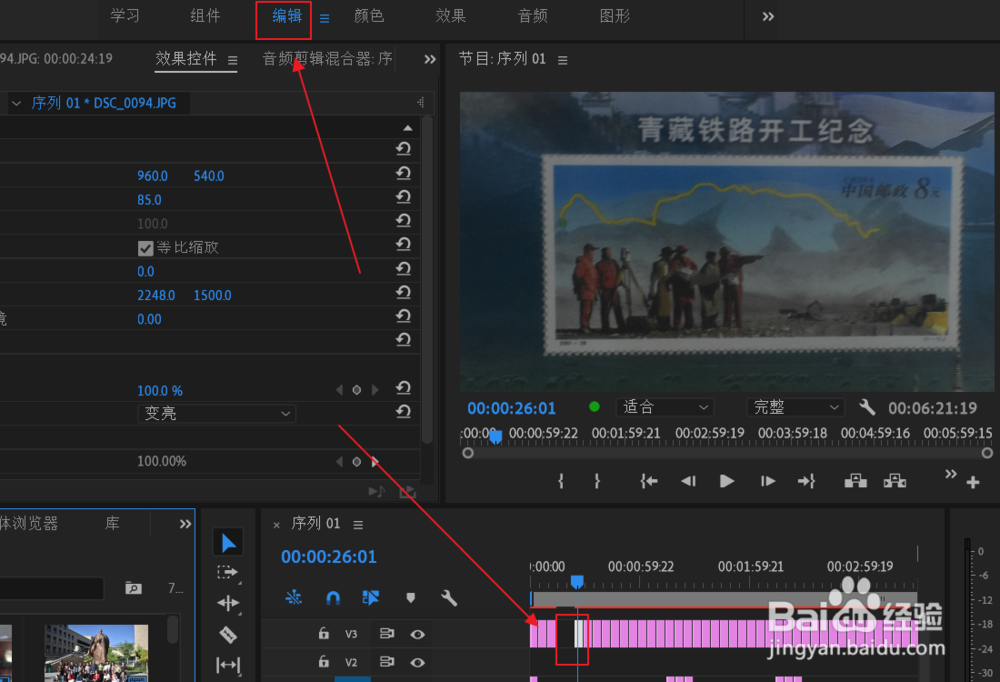
Task: Reset the 85.0 scale parameter
Action: pyautogui.click(x=403, y=197)
